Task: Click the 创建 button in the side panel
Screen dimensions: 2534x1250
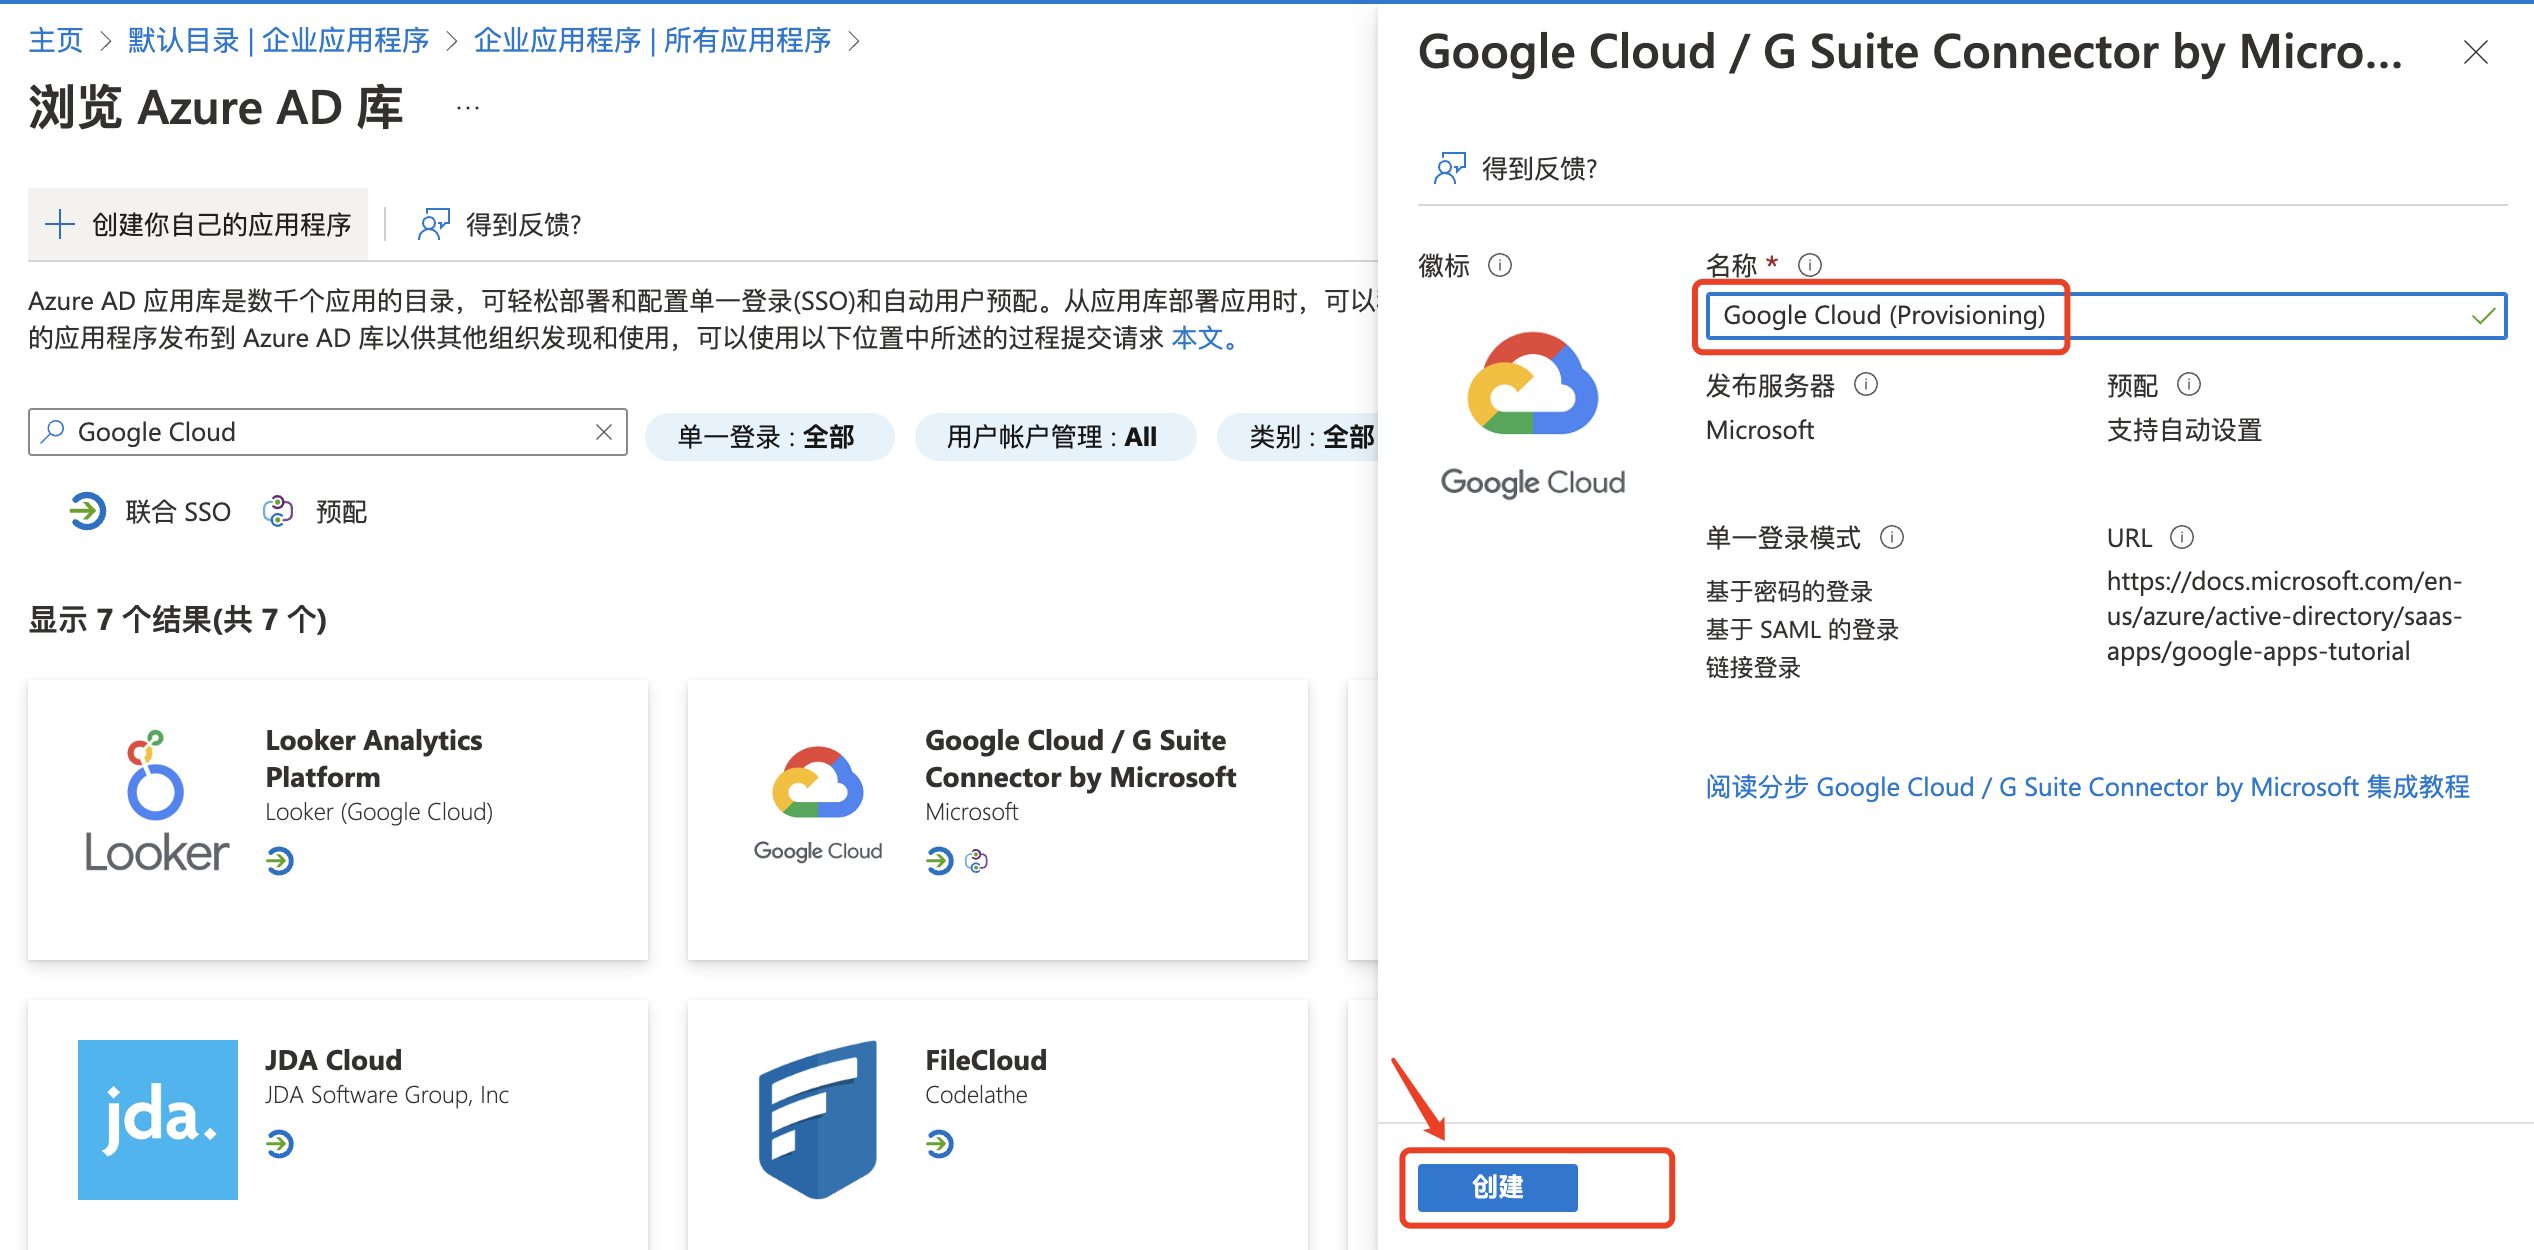Action: point(1497,1187)
